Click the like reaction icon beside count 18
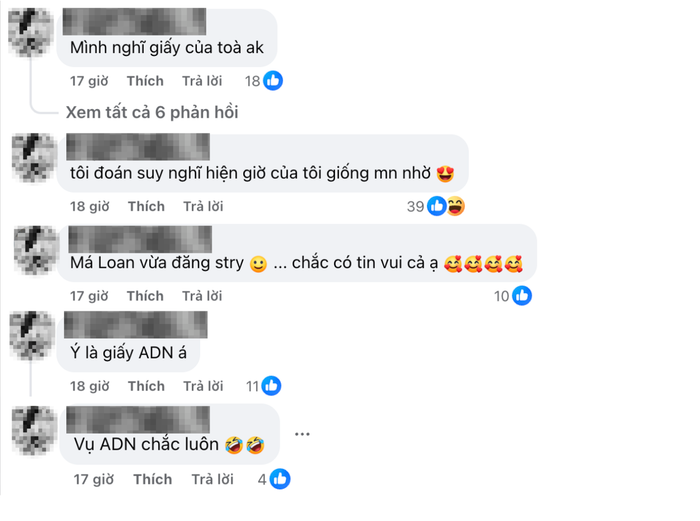This screenshot has width=700, height=521. [x=273, y=81]
